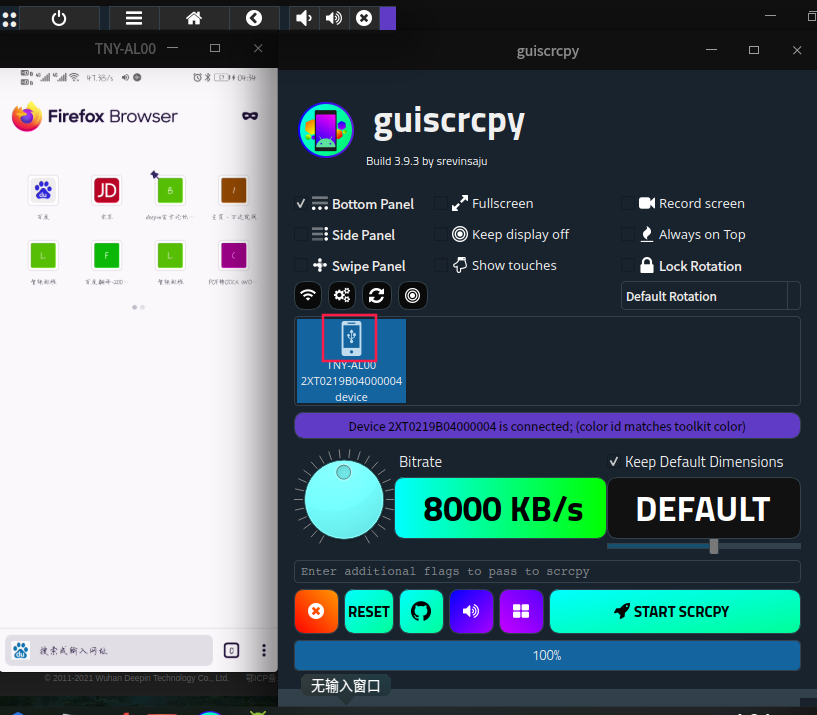Open the Baidu paw shortcut tile
Image resolution: width=817 pixels, height=715 pixels.
tap(43, 190)
